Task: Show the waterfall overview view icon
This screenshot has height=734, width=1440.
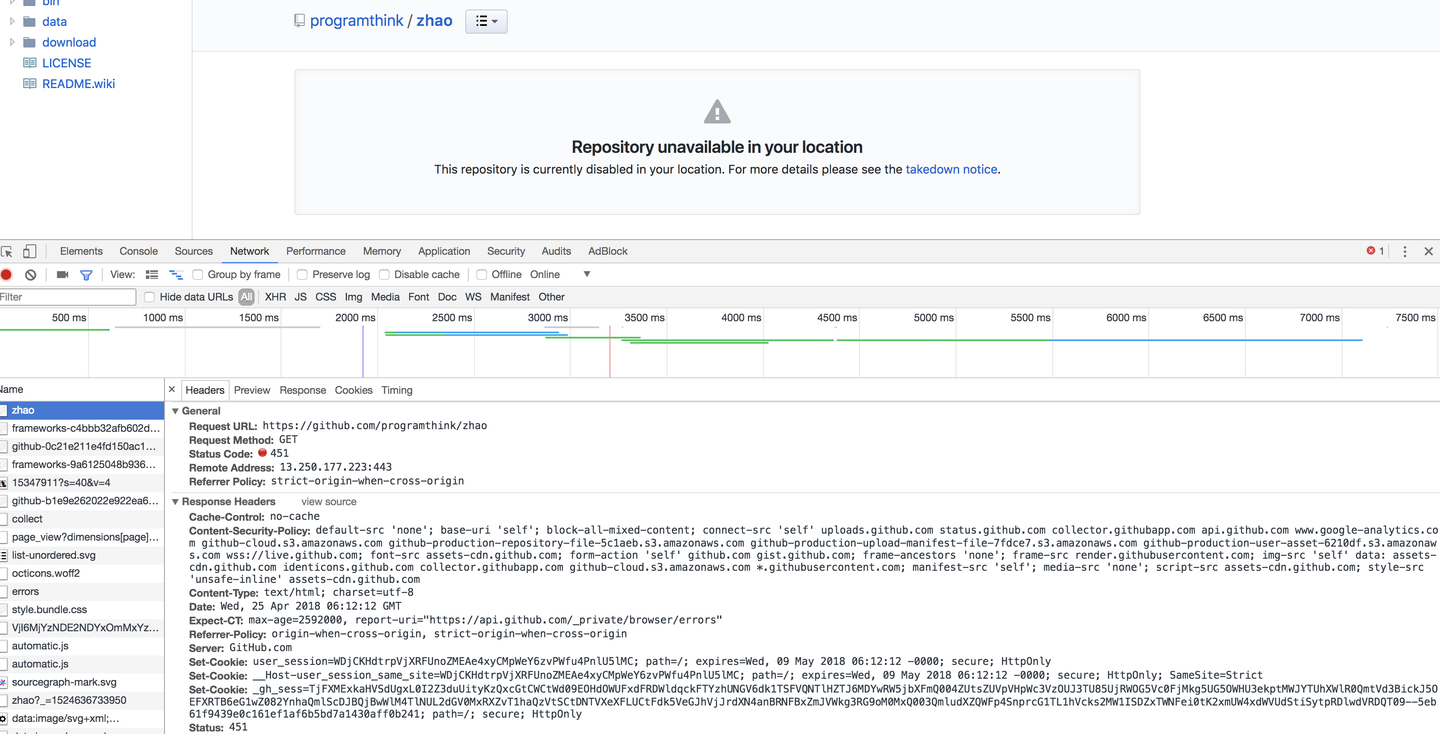Action: (176, 275)
